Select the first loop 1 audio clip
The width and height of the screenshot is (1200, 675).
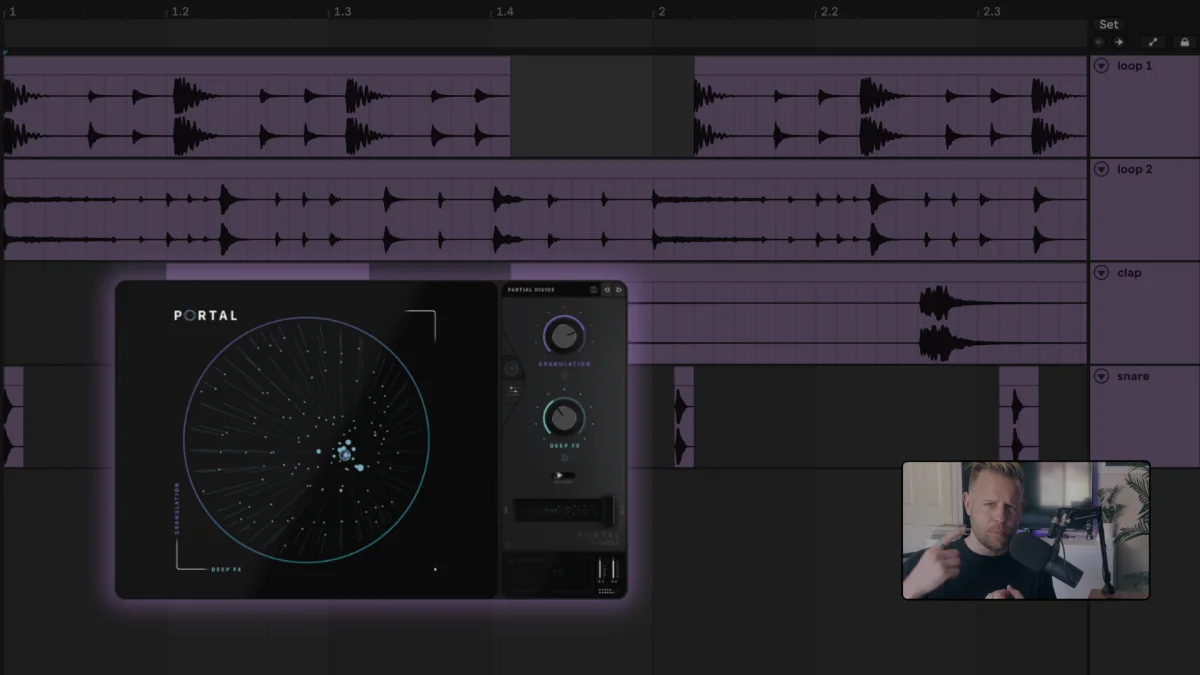point(257,106)
